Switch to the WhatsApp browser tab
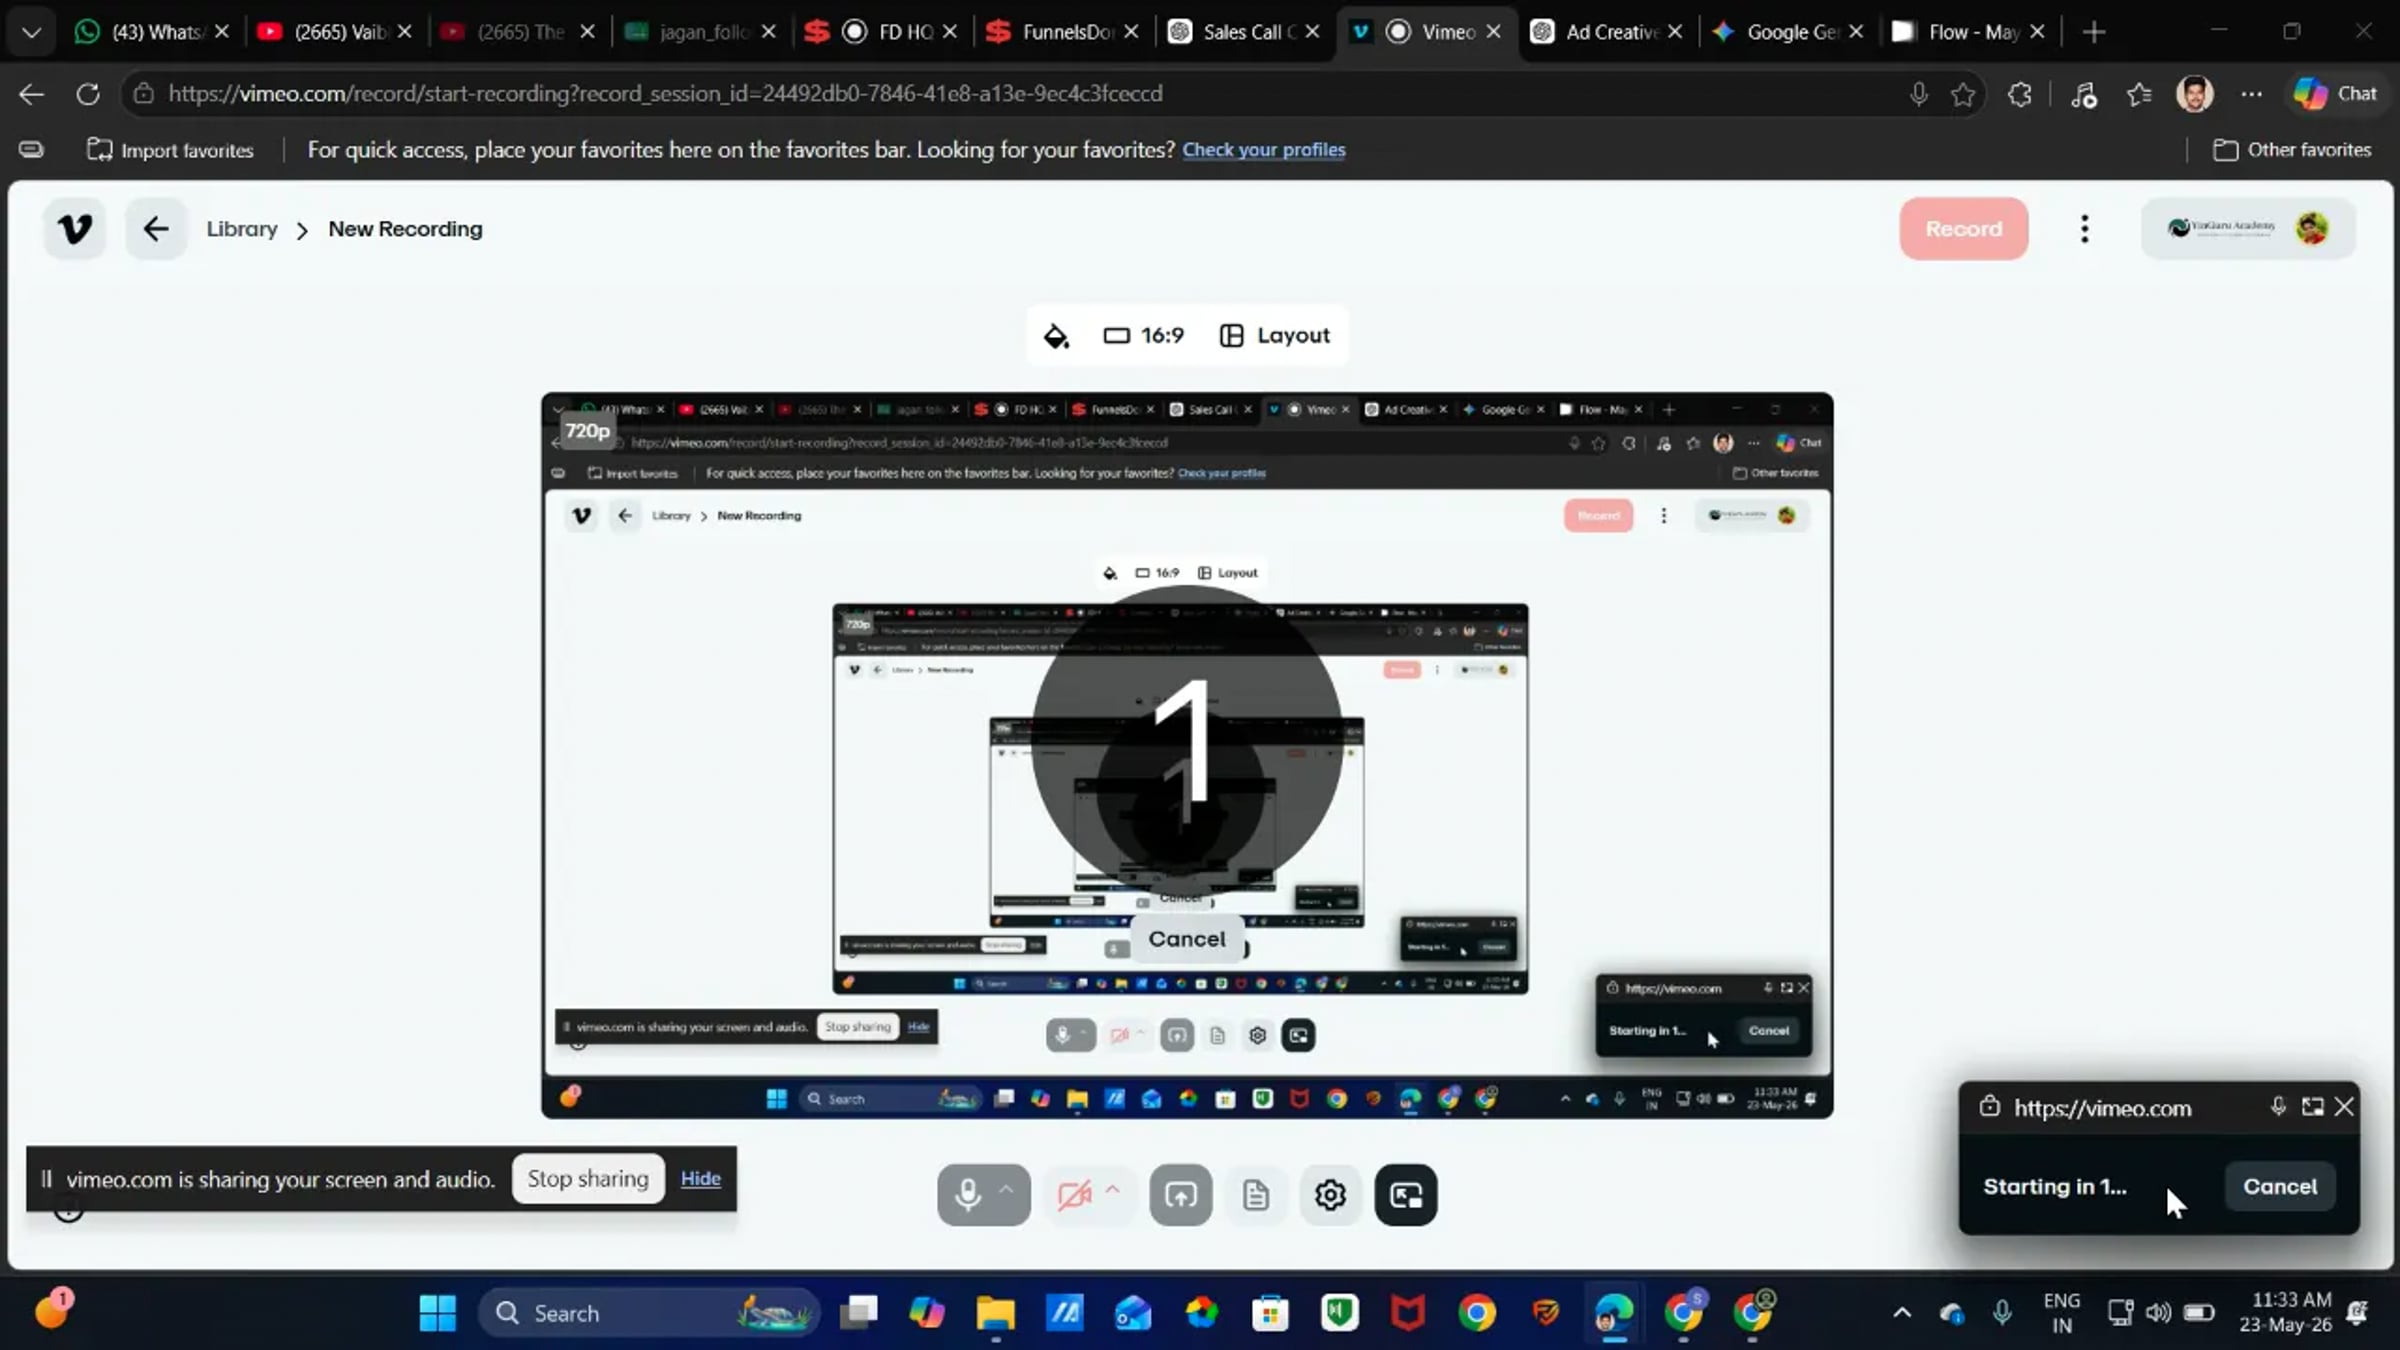Screen dimensions: 2400x1350 point(150,32)
